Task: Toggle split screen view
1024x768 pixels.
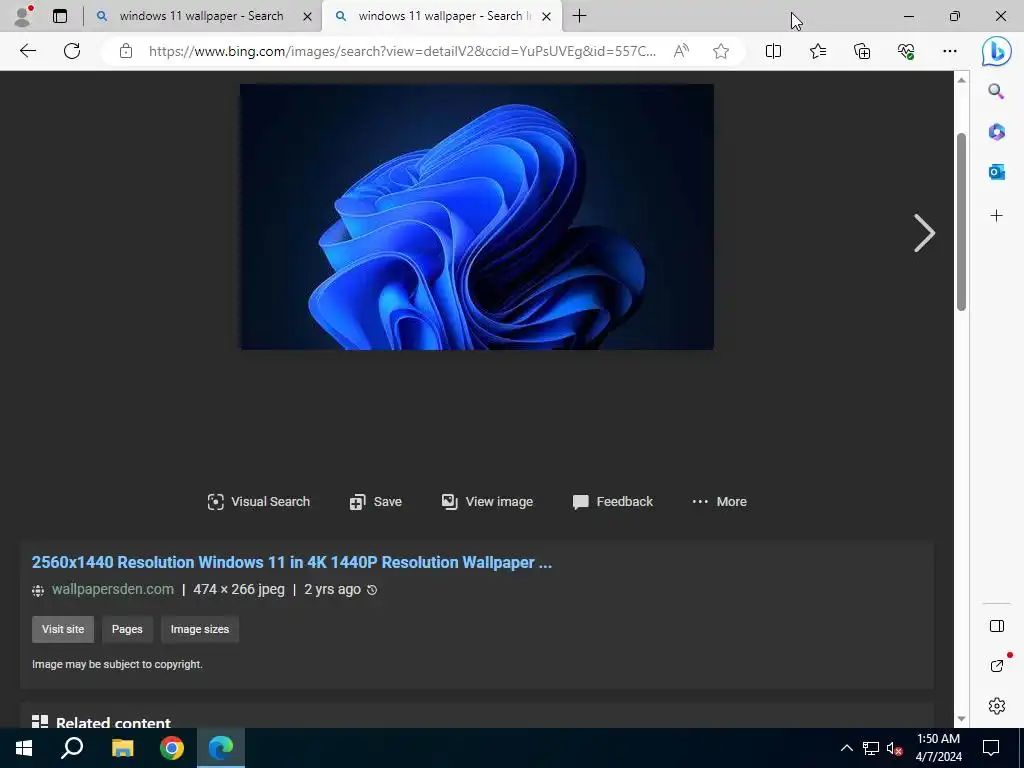Action: pos(773,51)
